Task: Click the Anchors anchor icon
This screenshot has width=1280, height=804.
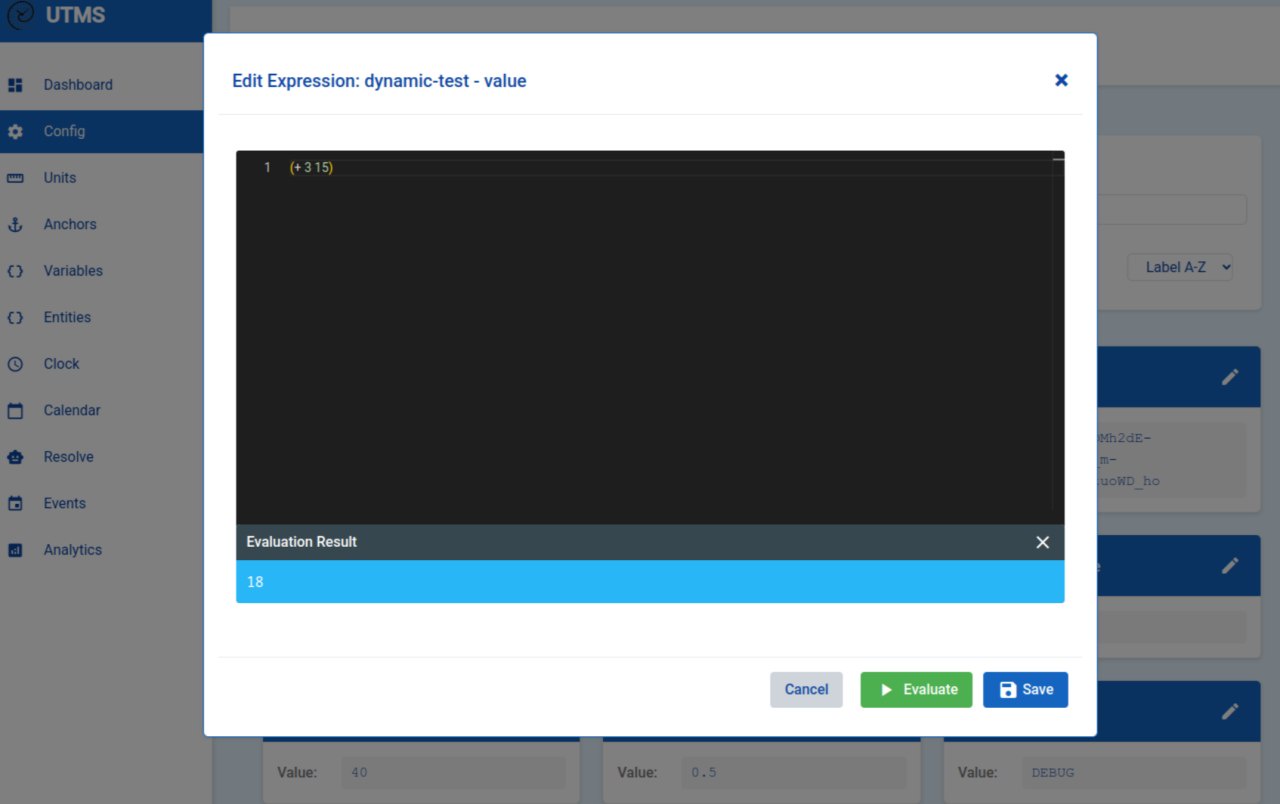Action: click(x=15, y=225)
